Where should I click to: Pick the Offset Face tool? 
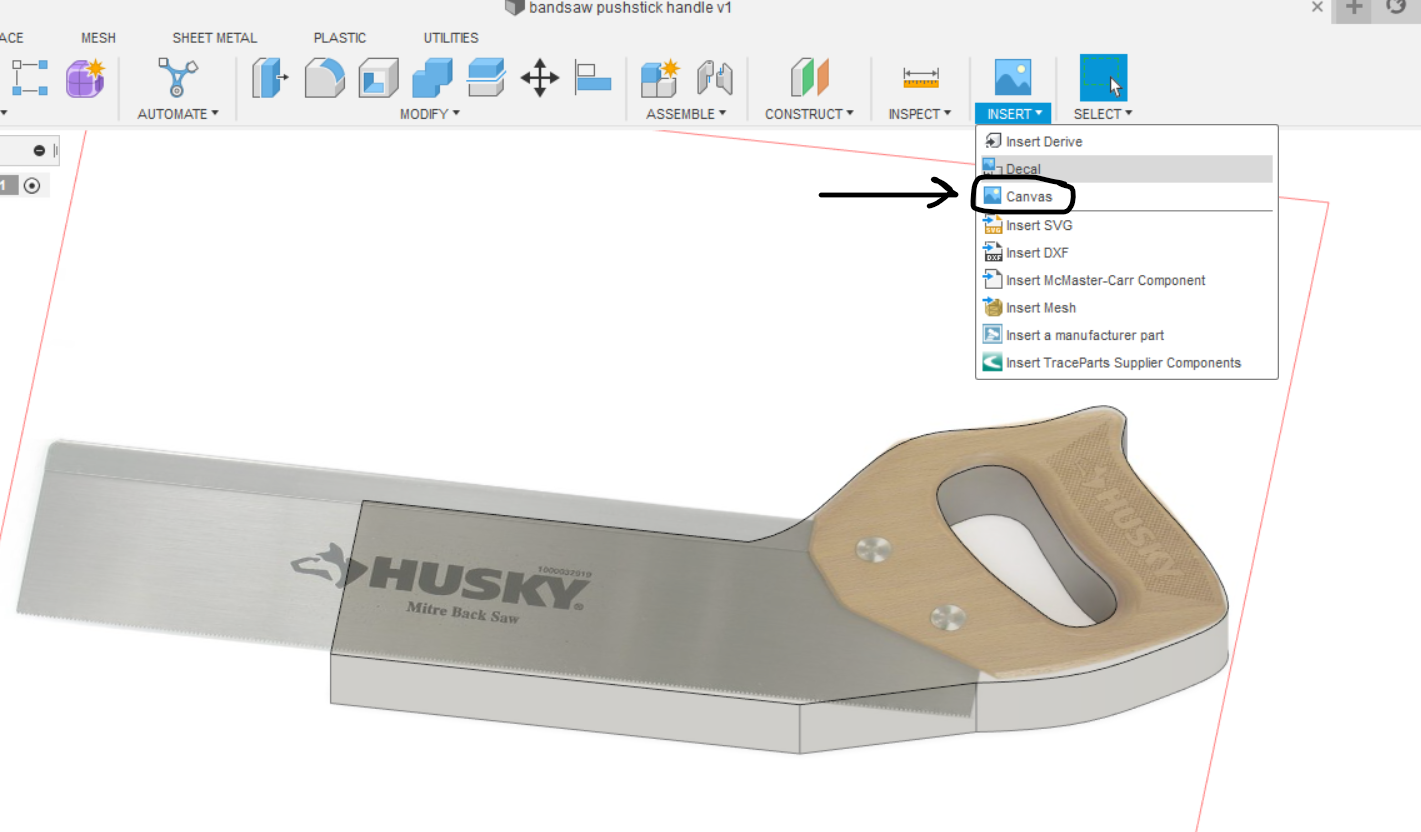[486, 77]
